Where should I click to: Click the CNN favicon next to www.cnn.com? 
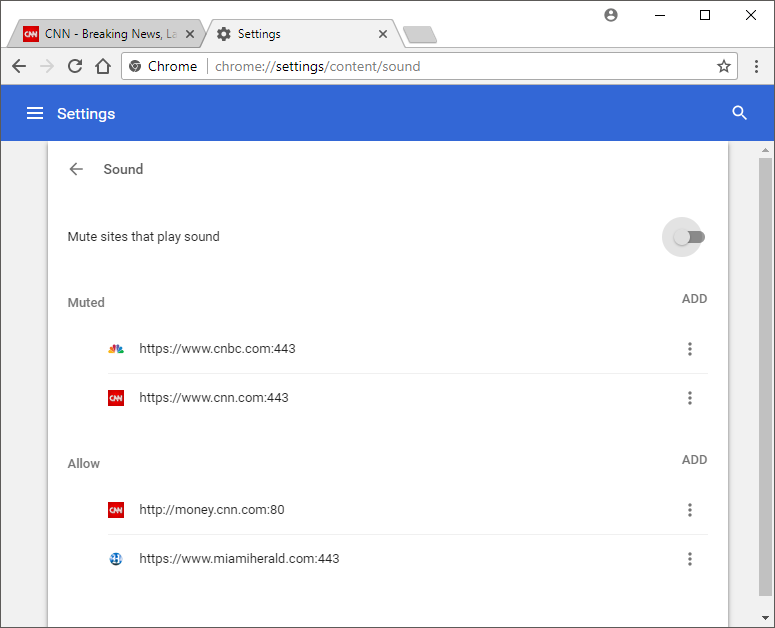[116, 398]
